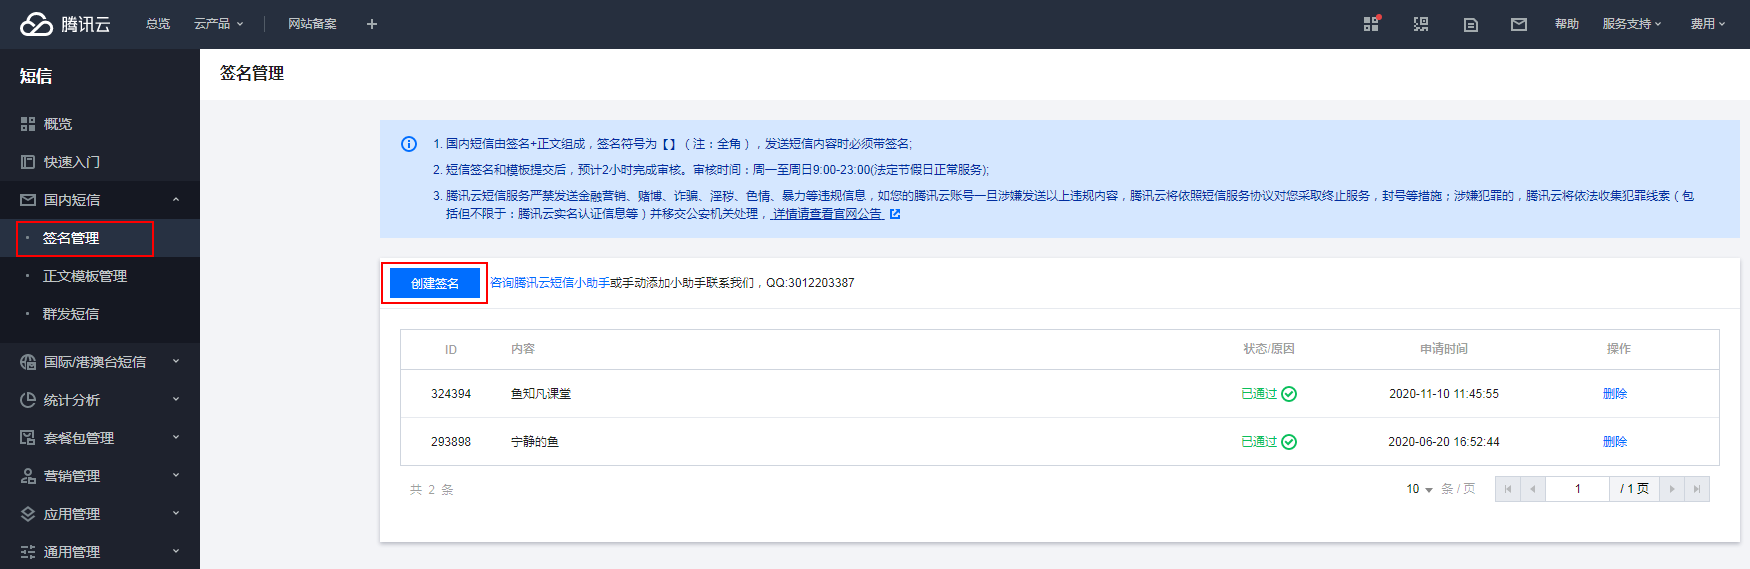This screenshot has width=1750, height=569.
Task: Delete the 鱼知凡课堂 signature
Action: pos(1614,394)
